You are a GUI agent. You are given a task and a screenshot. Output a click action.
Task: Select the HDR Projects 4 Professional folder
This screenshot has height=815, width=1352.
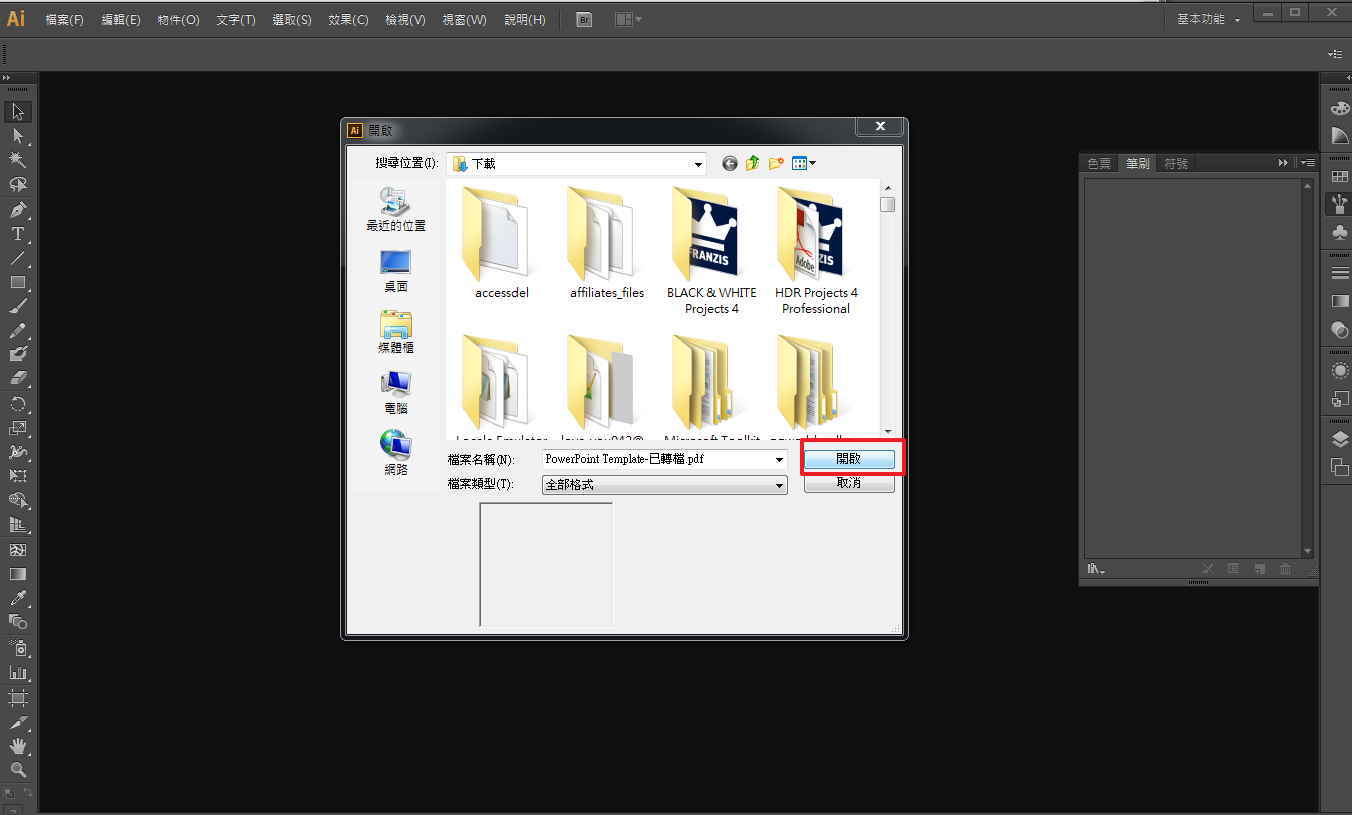click(816, 251)
